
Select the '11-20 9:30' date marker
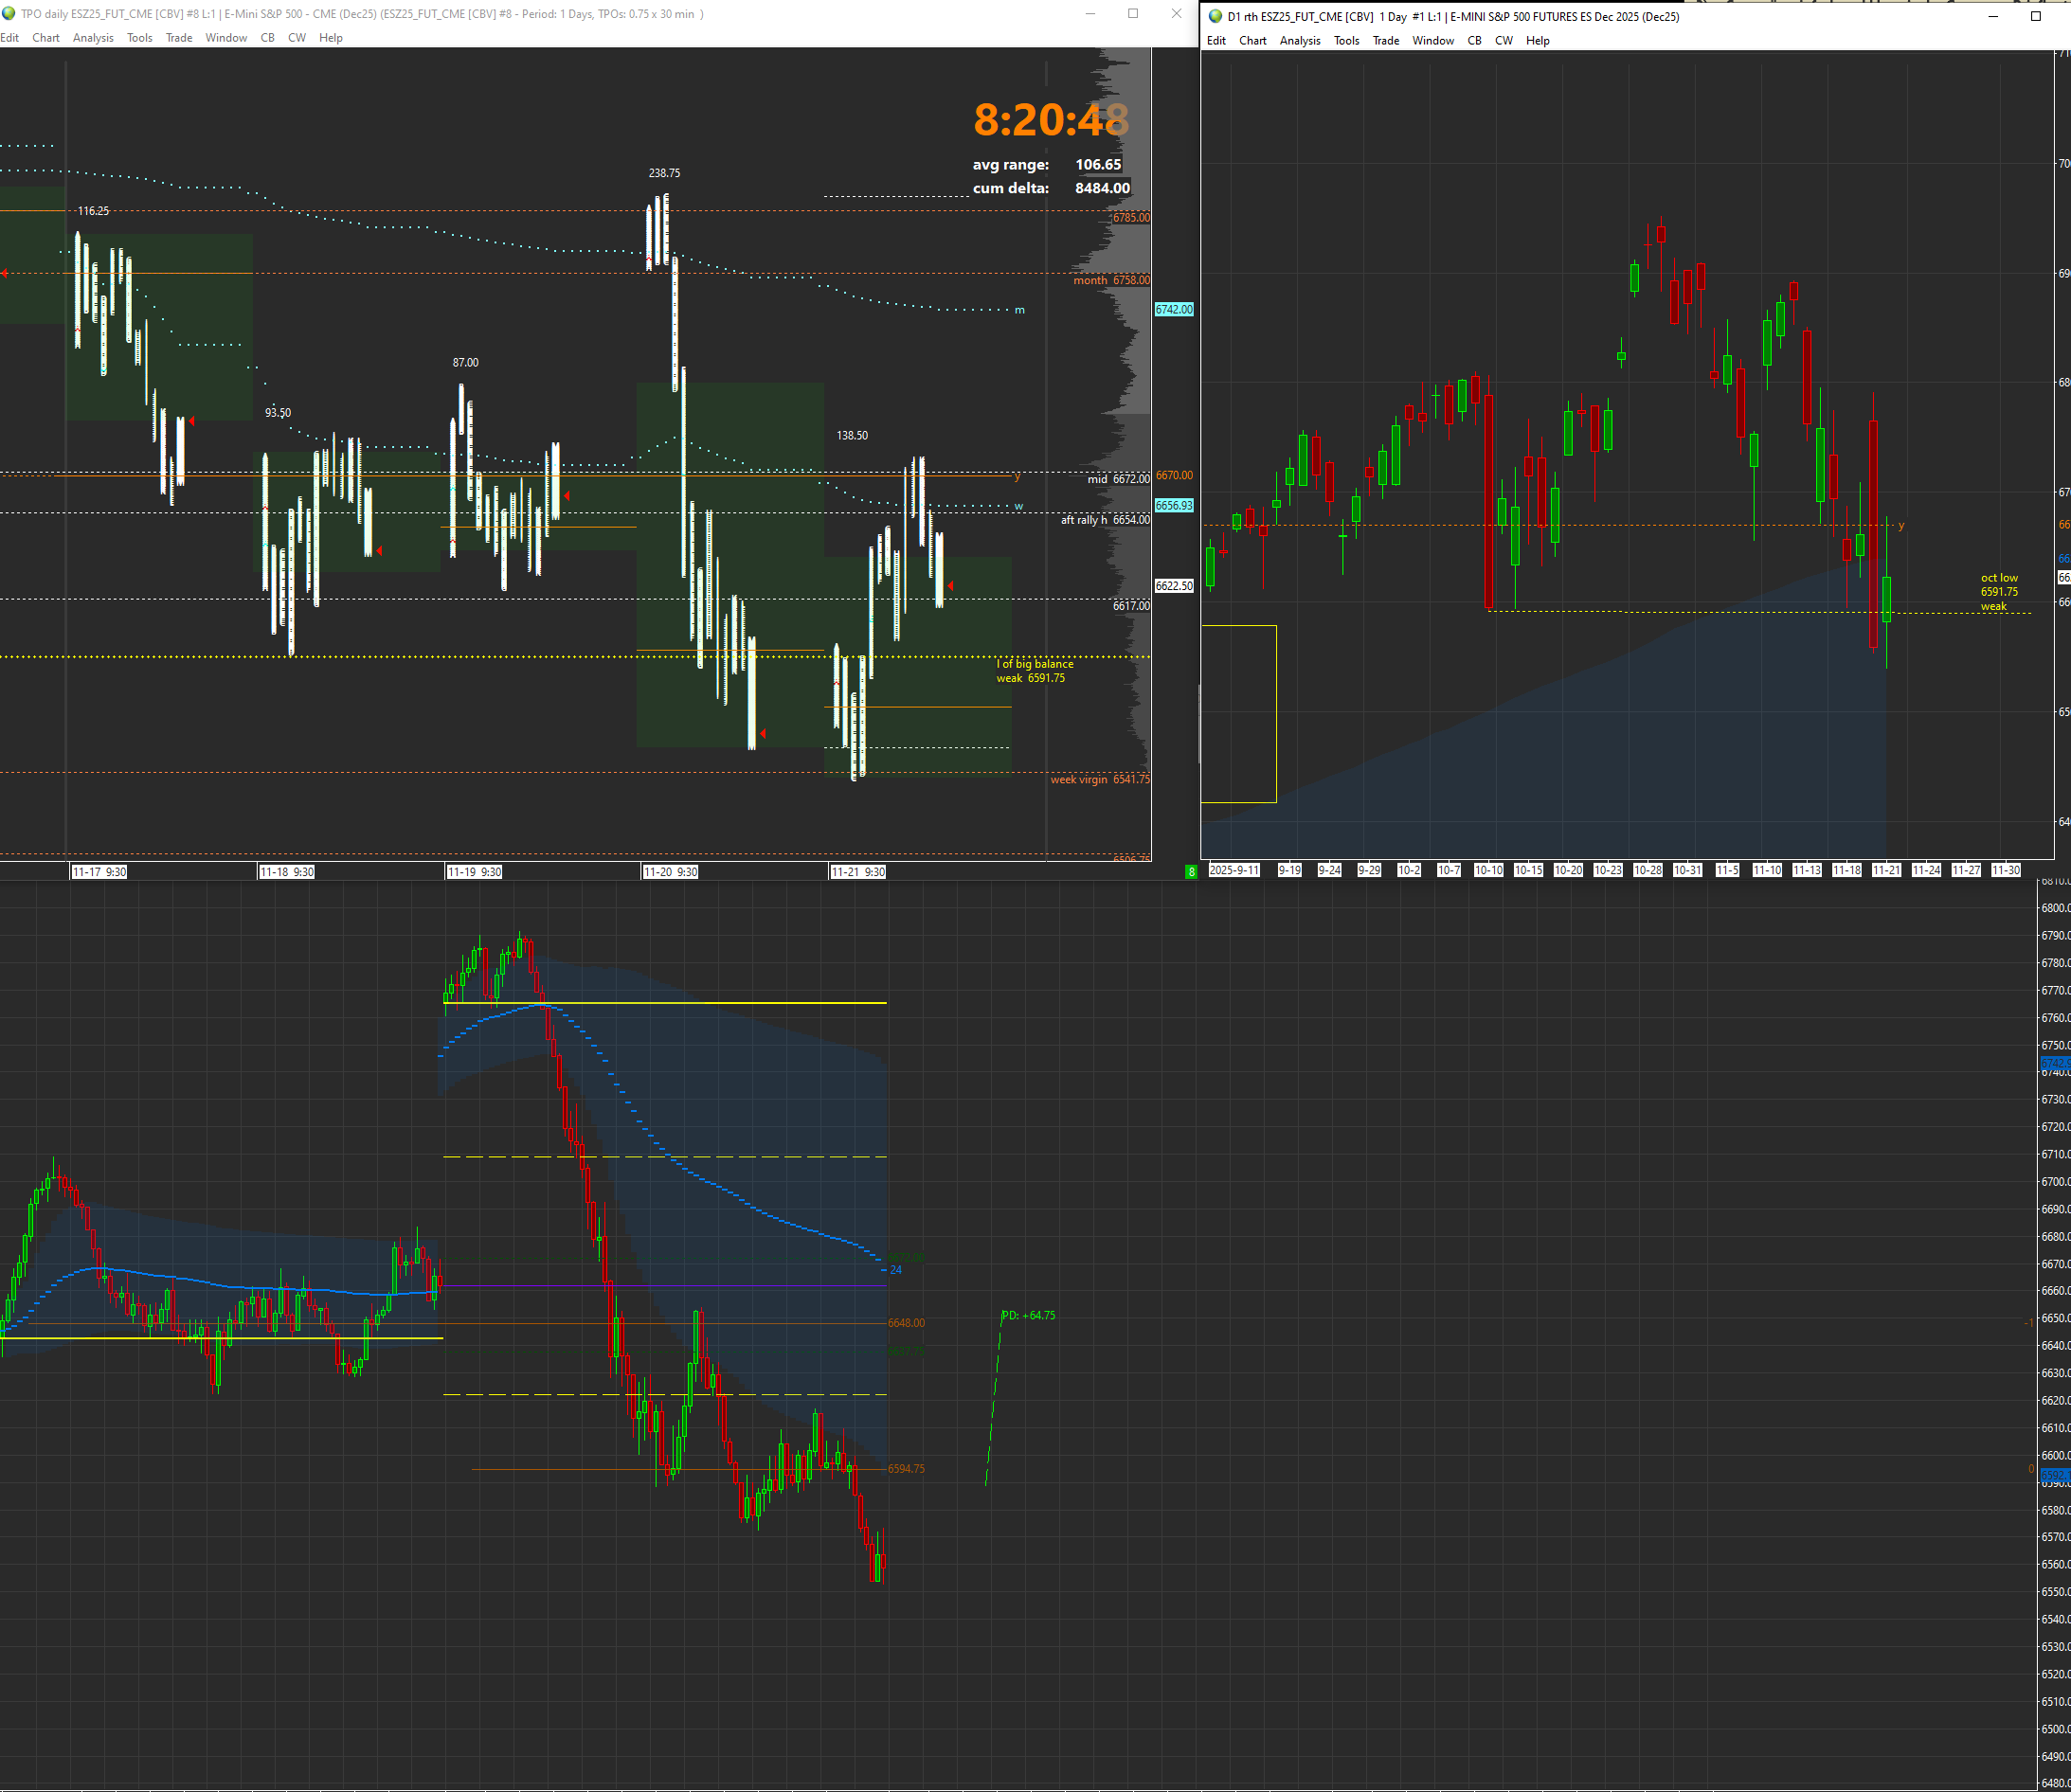[x=670, y=872]
